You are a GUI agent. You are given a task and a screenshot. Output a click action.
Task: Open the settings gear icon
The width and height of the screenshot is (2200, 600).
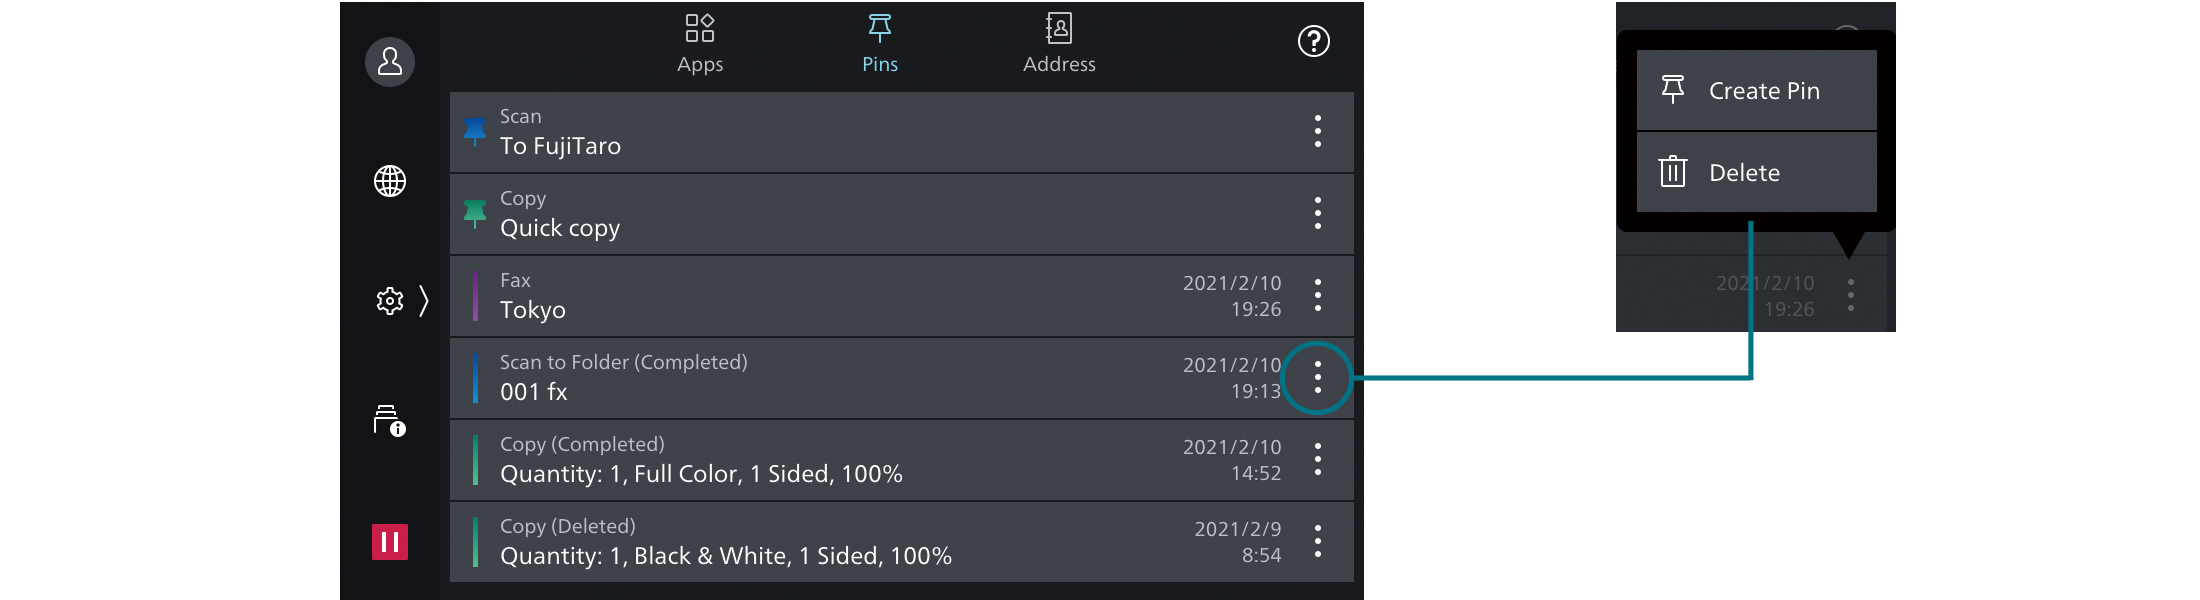389,301
